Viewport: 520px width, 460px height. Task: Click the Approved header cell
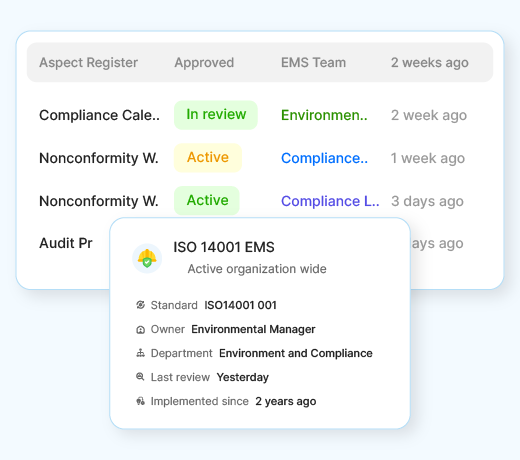204,63
